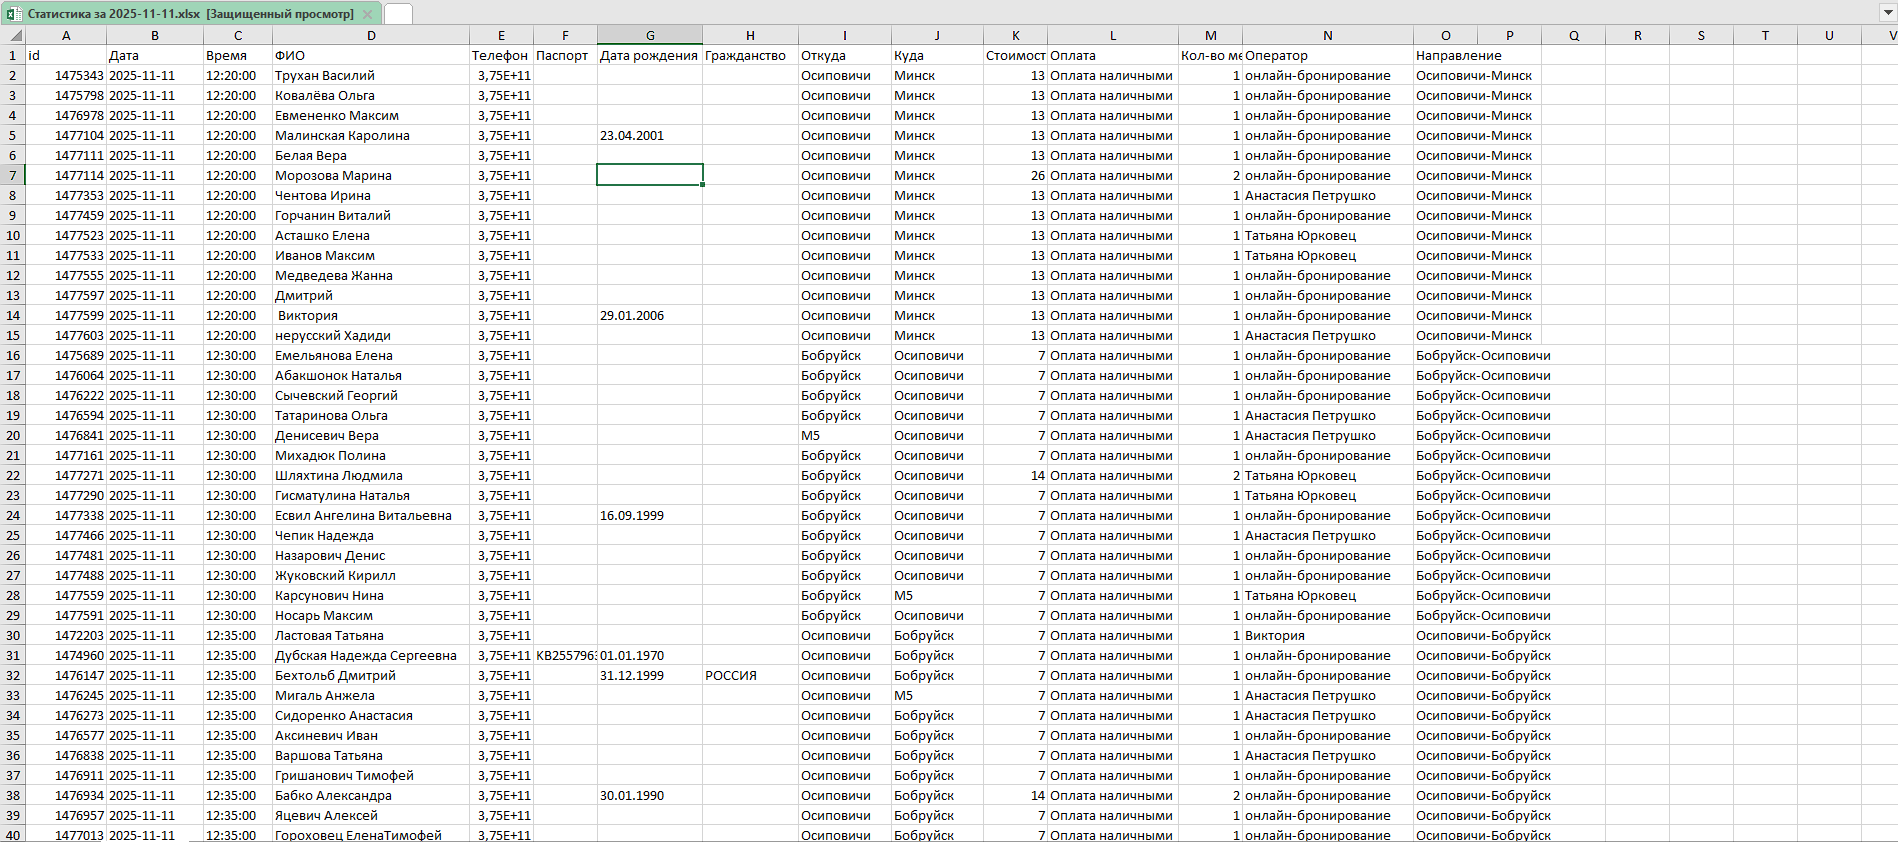This screenshot has height=842, width=1898.
Task: Click the Select All corner triangle
Action: click(13, 35)
